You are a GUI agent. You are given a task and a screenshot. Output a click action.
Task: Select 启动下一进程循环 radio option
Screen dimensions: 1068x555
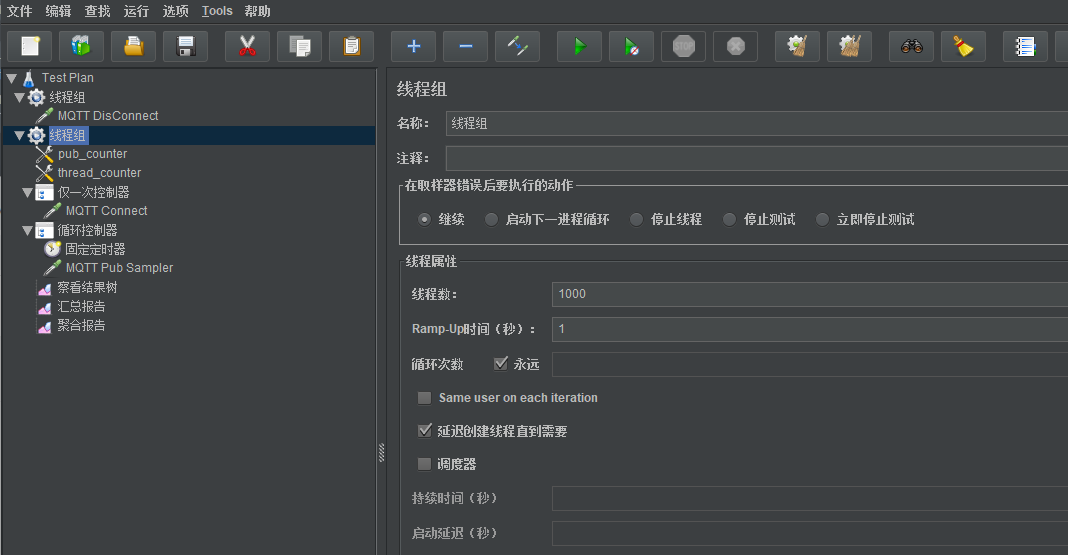(x=491, y=219)
